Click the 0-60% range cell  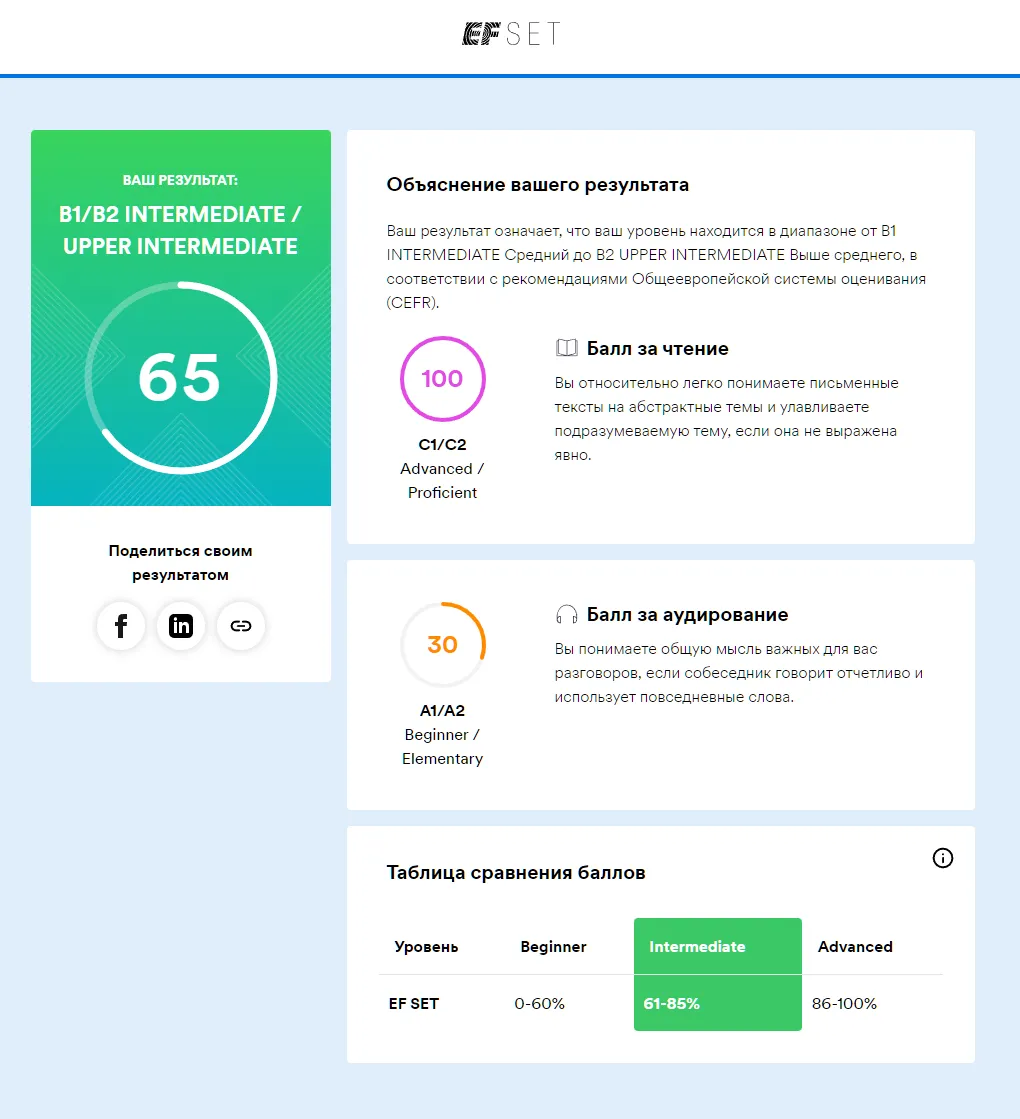pos(540,1003)
